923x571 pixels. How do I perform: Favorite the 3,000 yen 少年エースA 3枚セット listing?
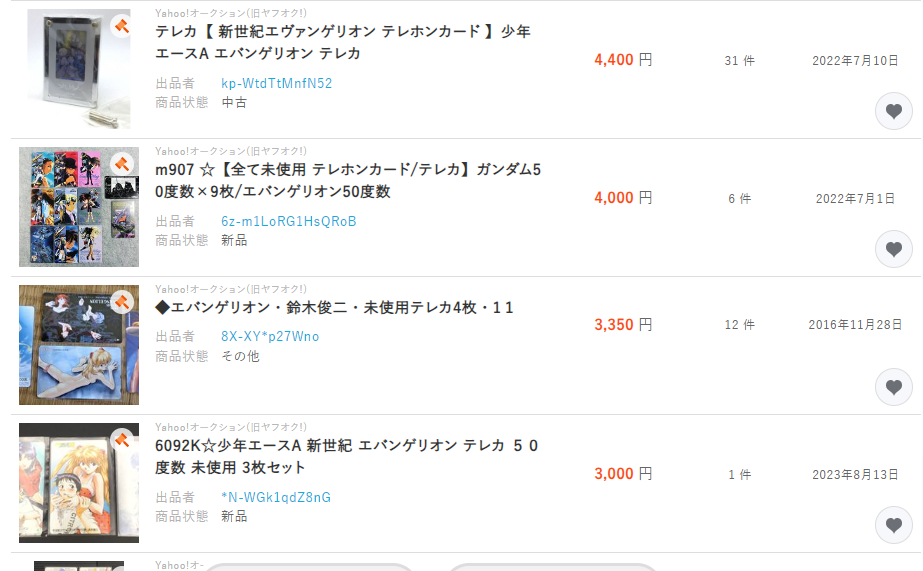point(894,525)
